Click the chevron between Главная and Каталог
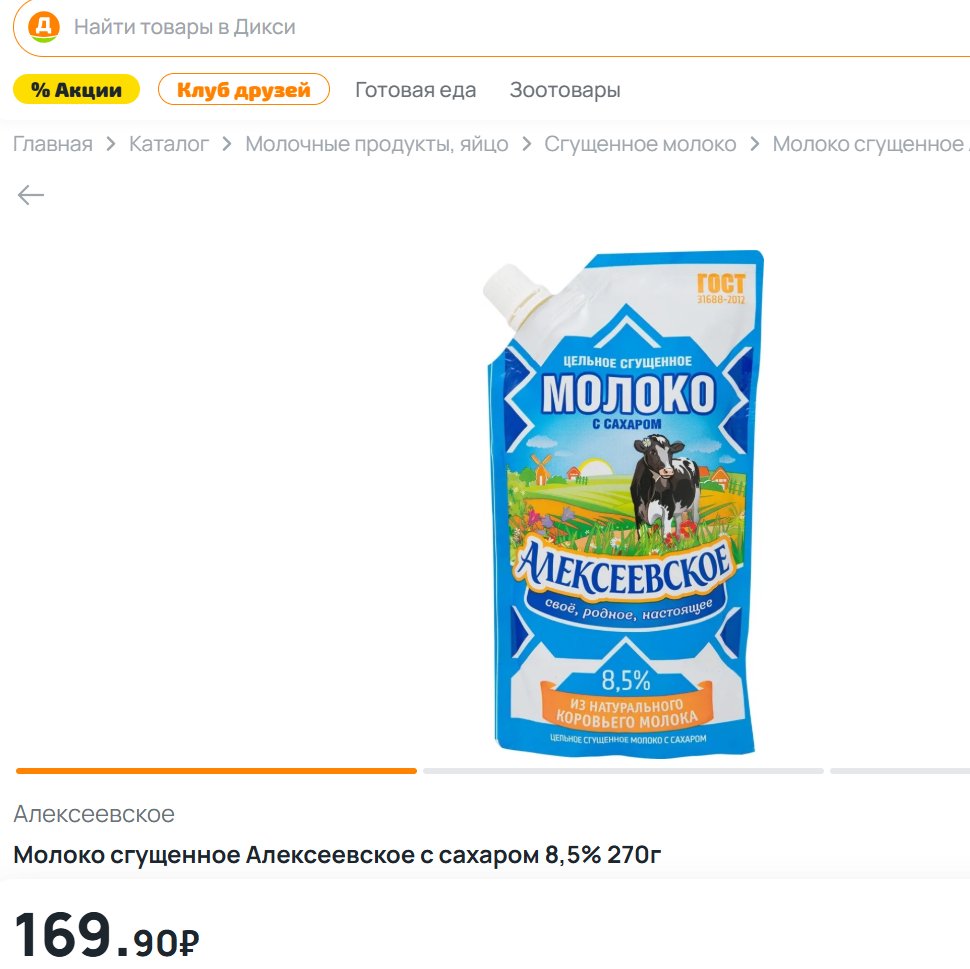Image resolution: width=970 pixels, height=969 pixels. tap(111, 144)
